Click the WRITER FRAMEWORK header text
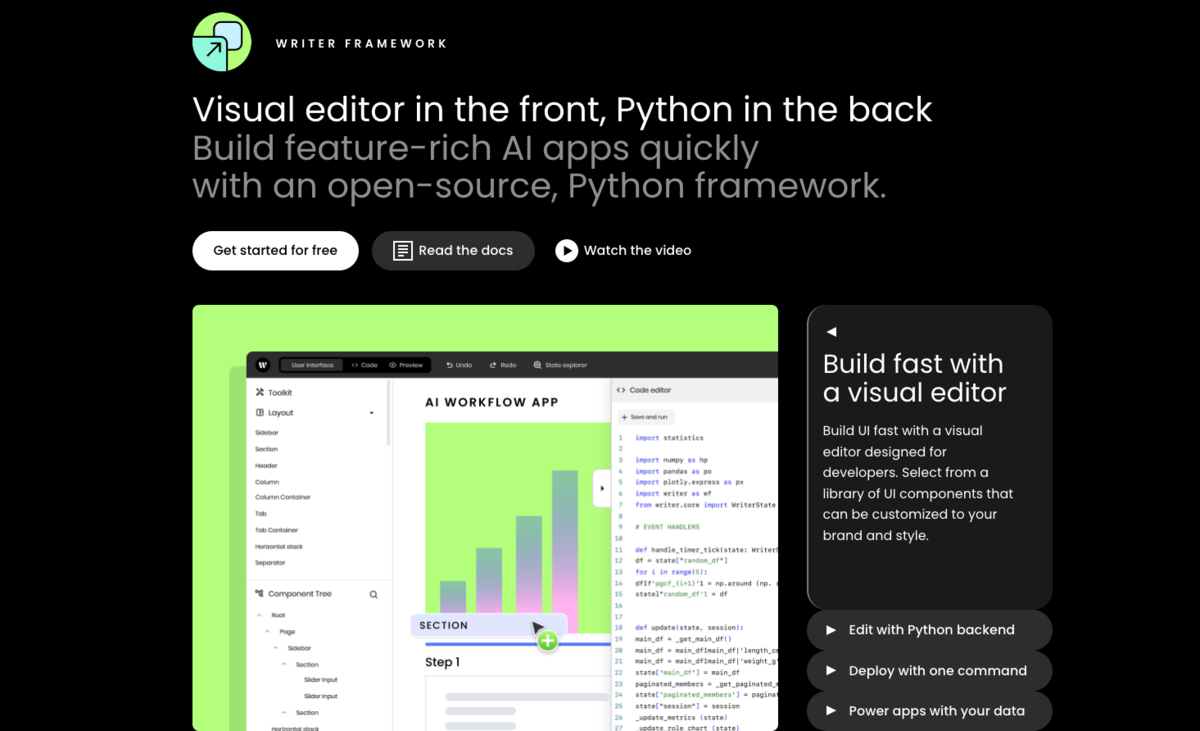This screenshot has height=731, width=1200. click(x=361, y=43)
